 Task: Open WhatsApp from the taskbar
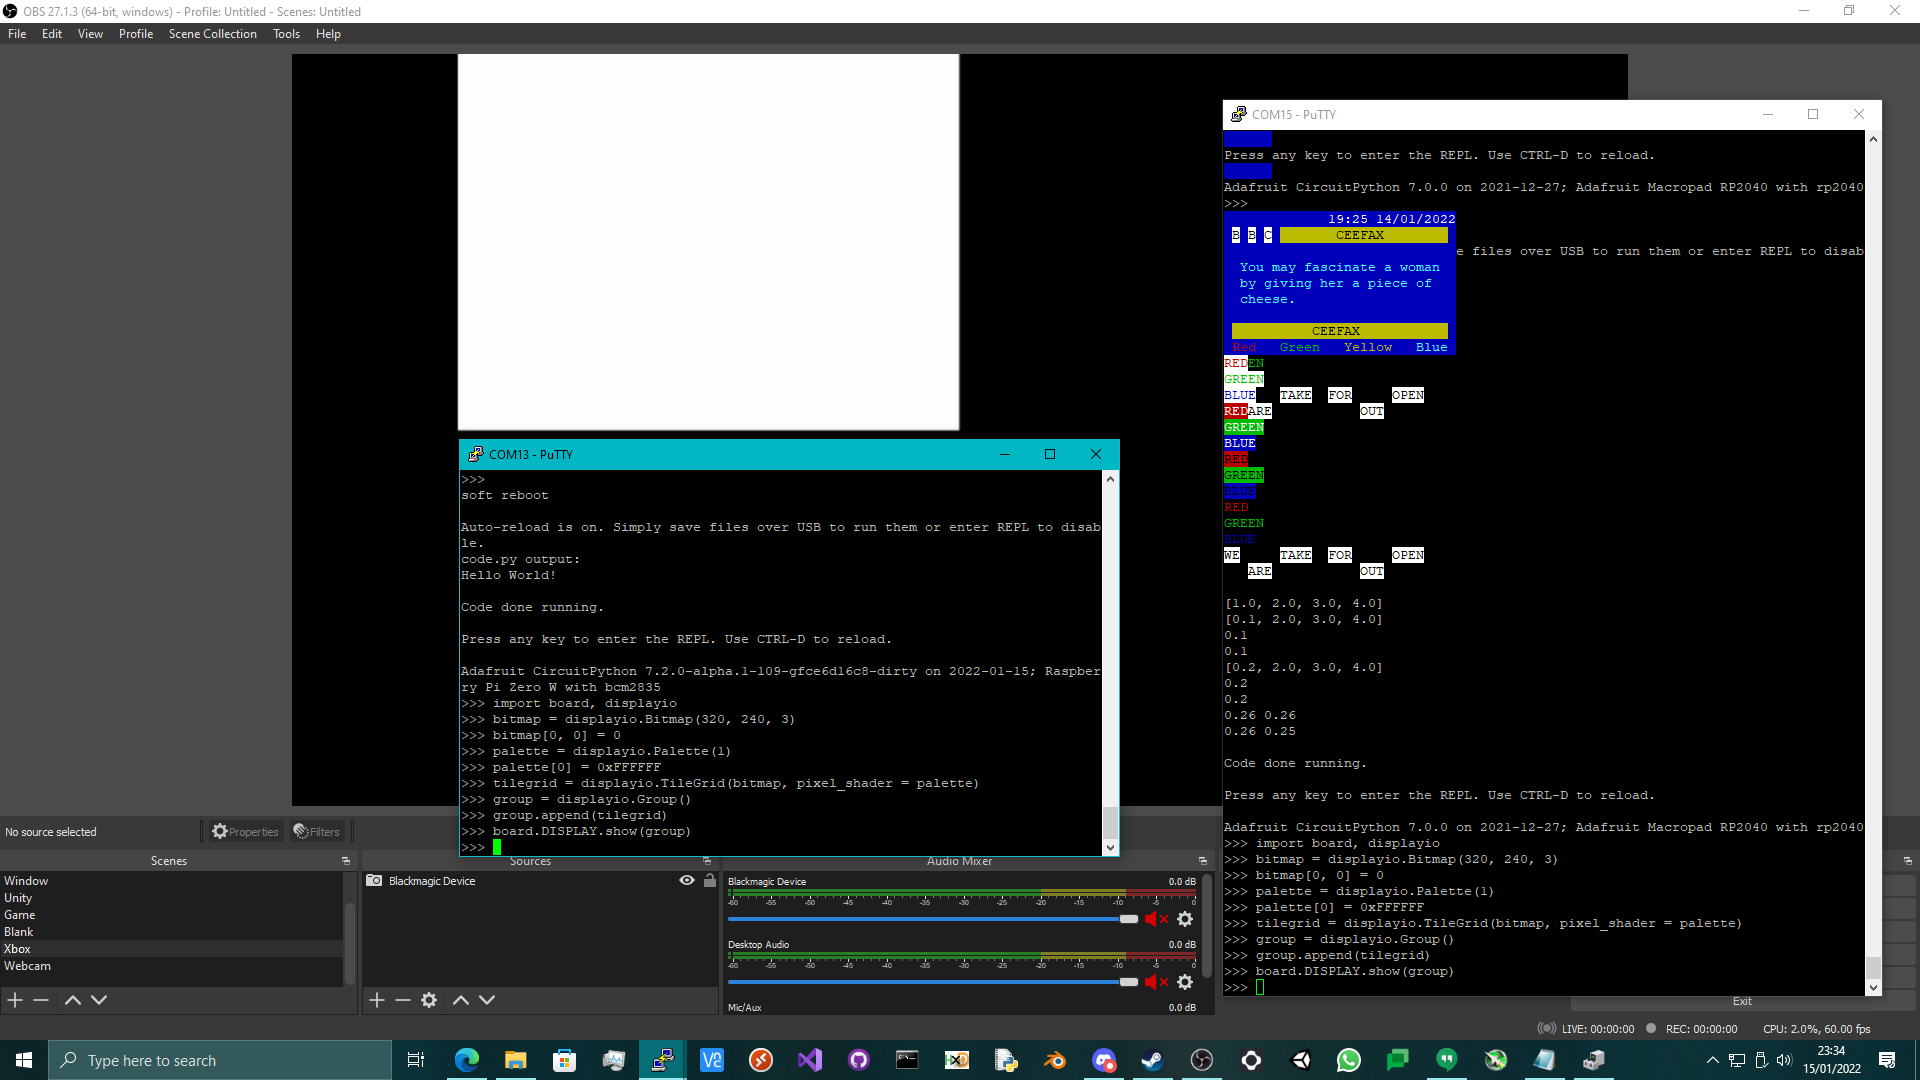click(x=1349, y=1060)
